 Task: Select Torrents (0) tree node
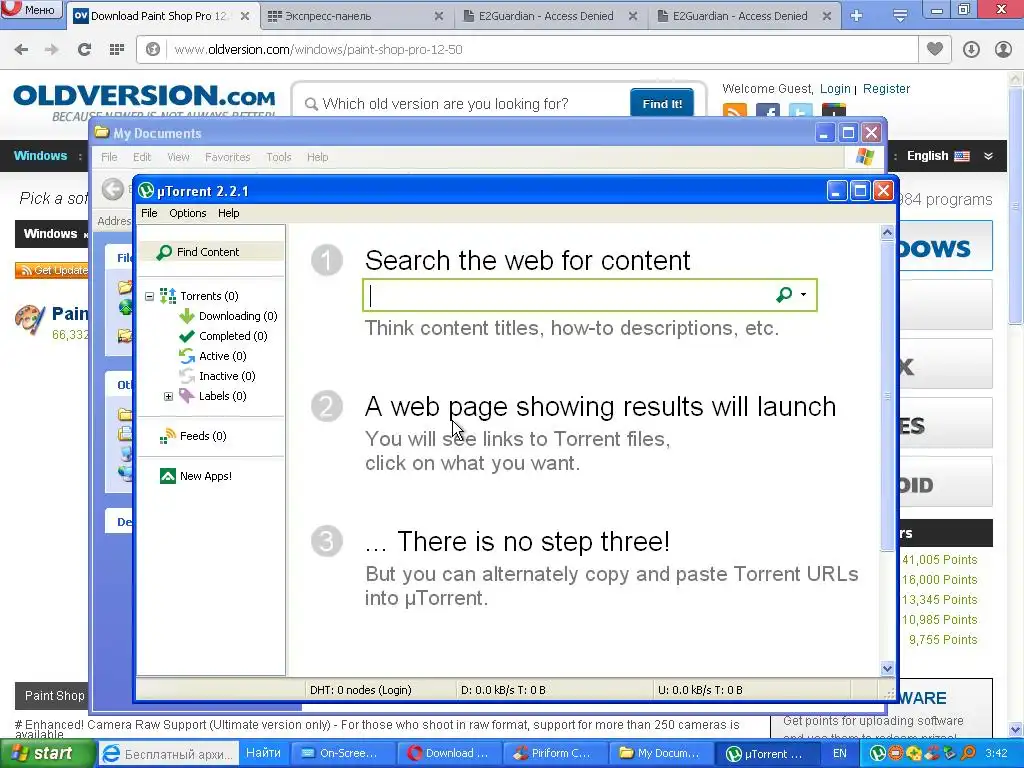(199, 296)
